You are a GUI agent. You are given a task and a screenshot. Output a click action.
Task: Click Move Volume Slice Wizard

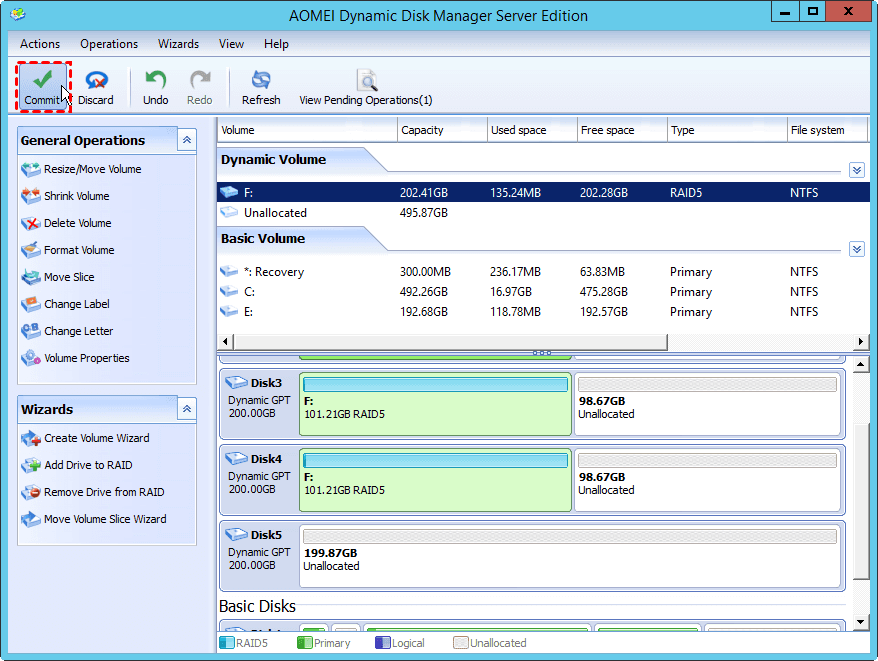click(105, 519)
